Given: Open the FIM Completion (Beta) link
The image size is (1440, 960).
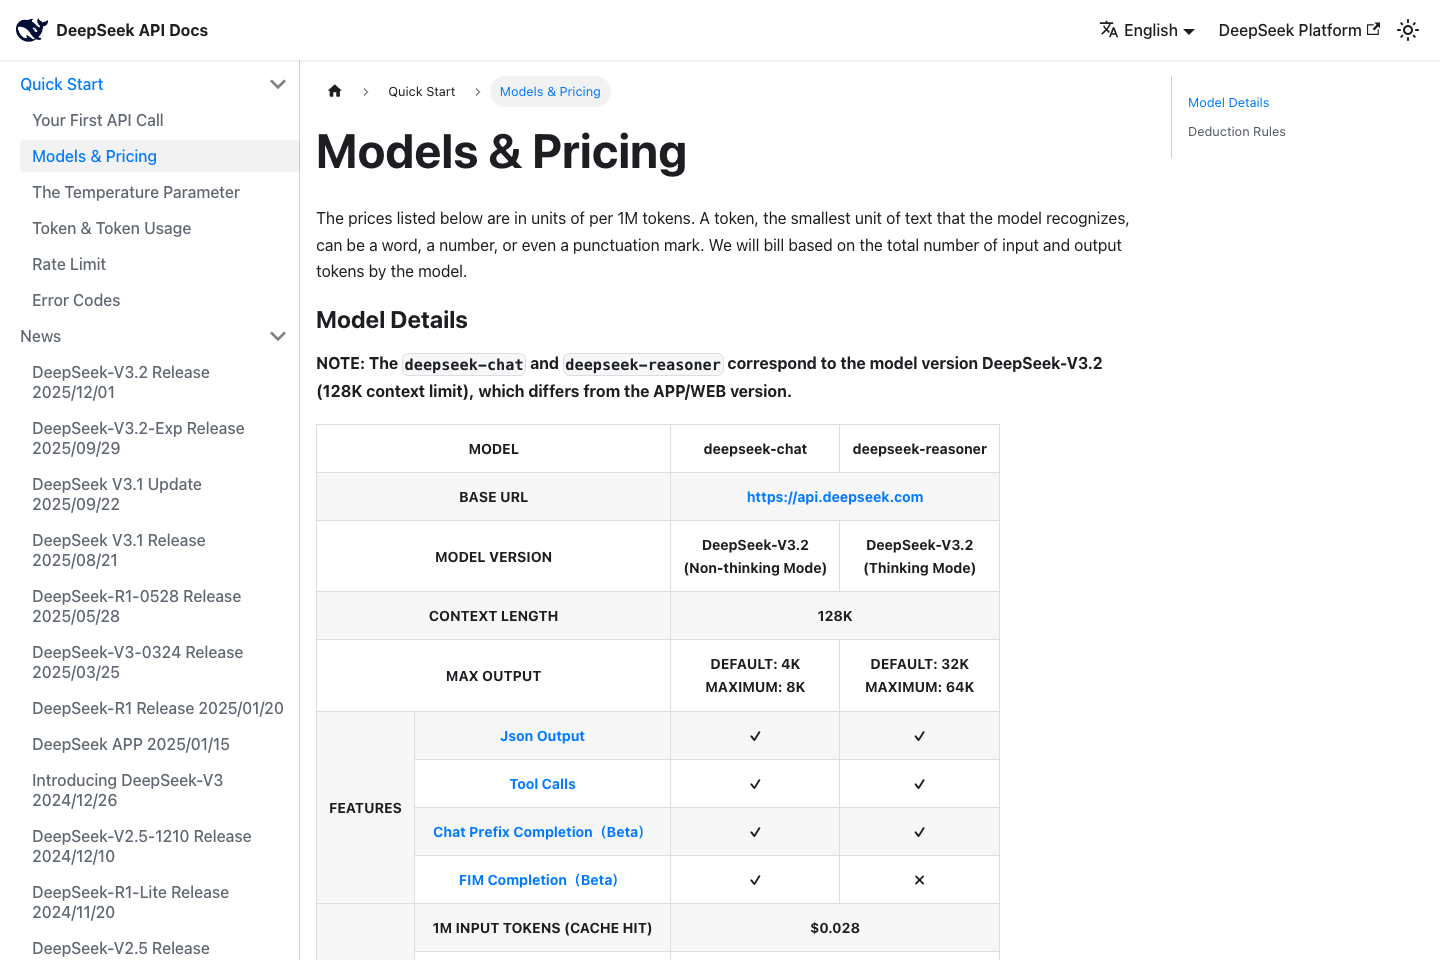Looking at the screenshot, I should [538, 879].
